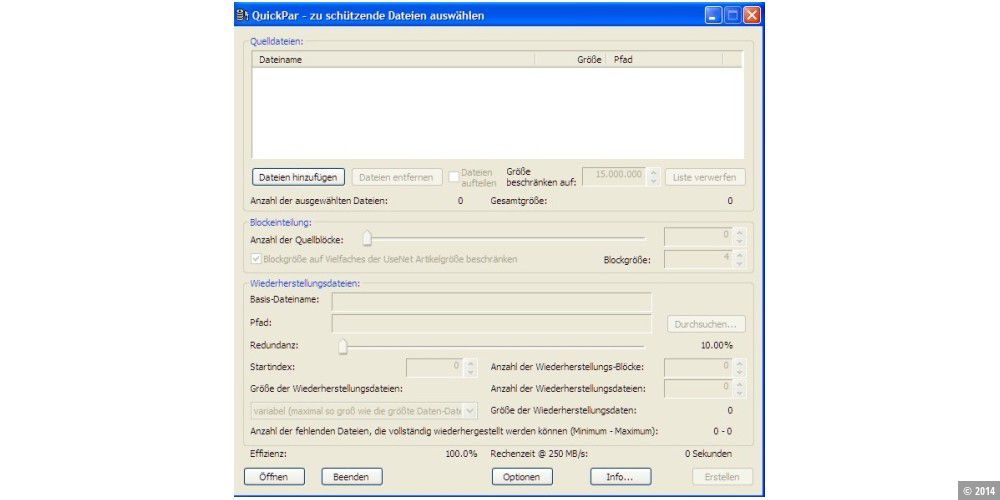
Task: Toggle 'Dateien aufteilen' checkbox
Action: [453, 177]
